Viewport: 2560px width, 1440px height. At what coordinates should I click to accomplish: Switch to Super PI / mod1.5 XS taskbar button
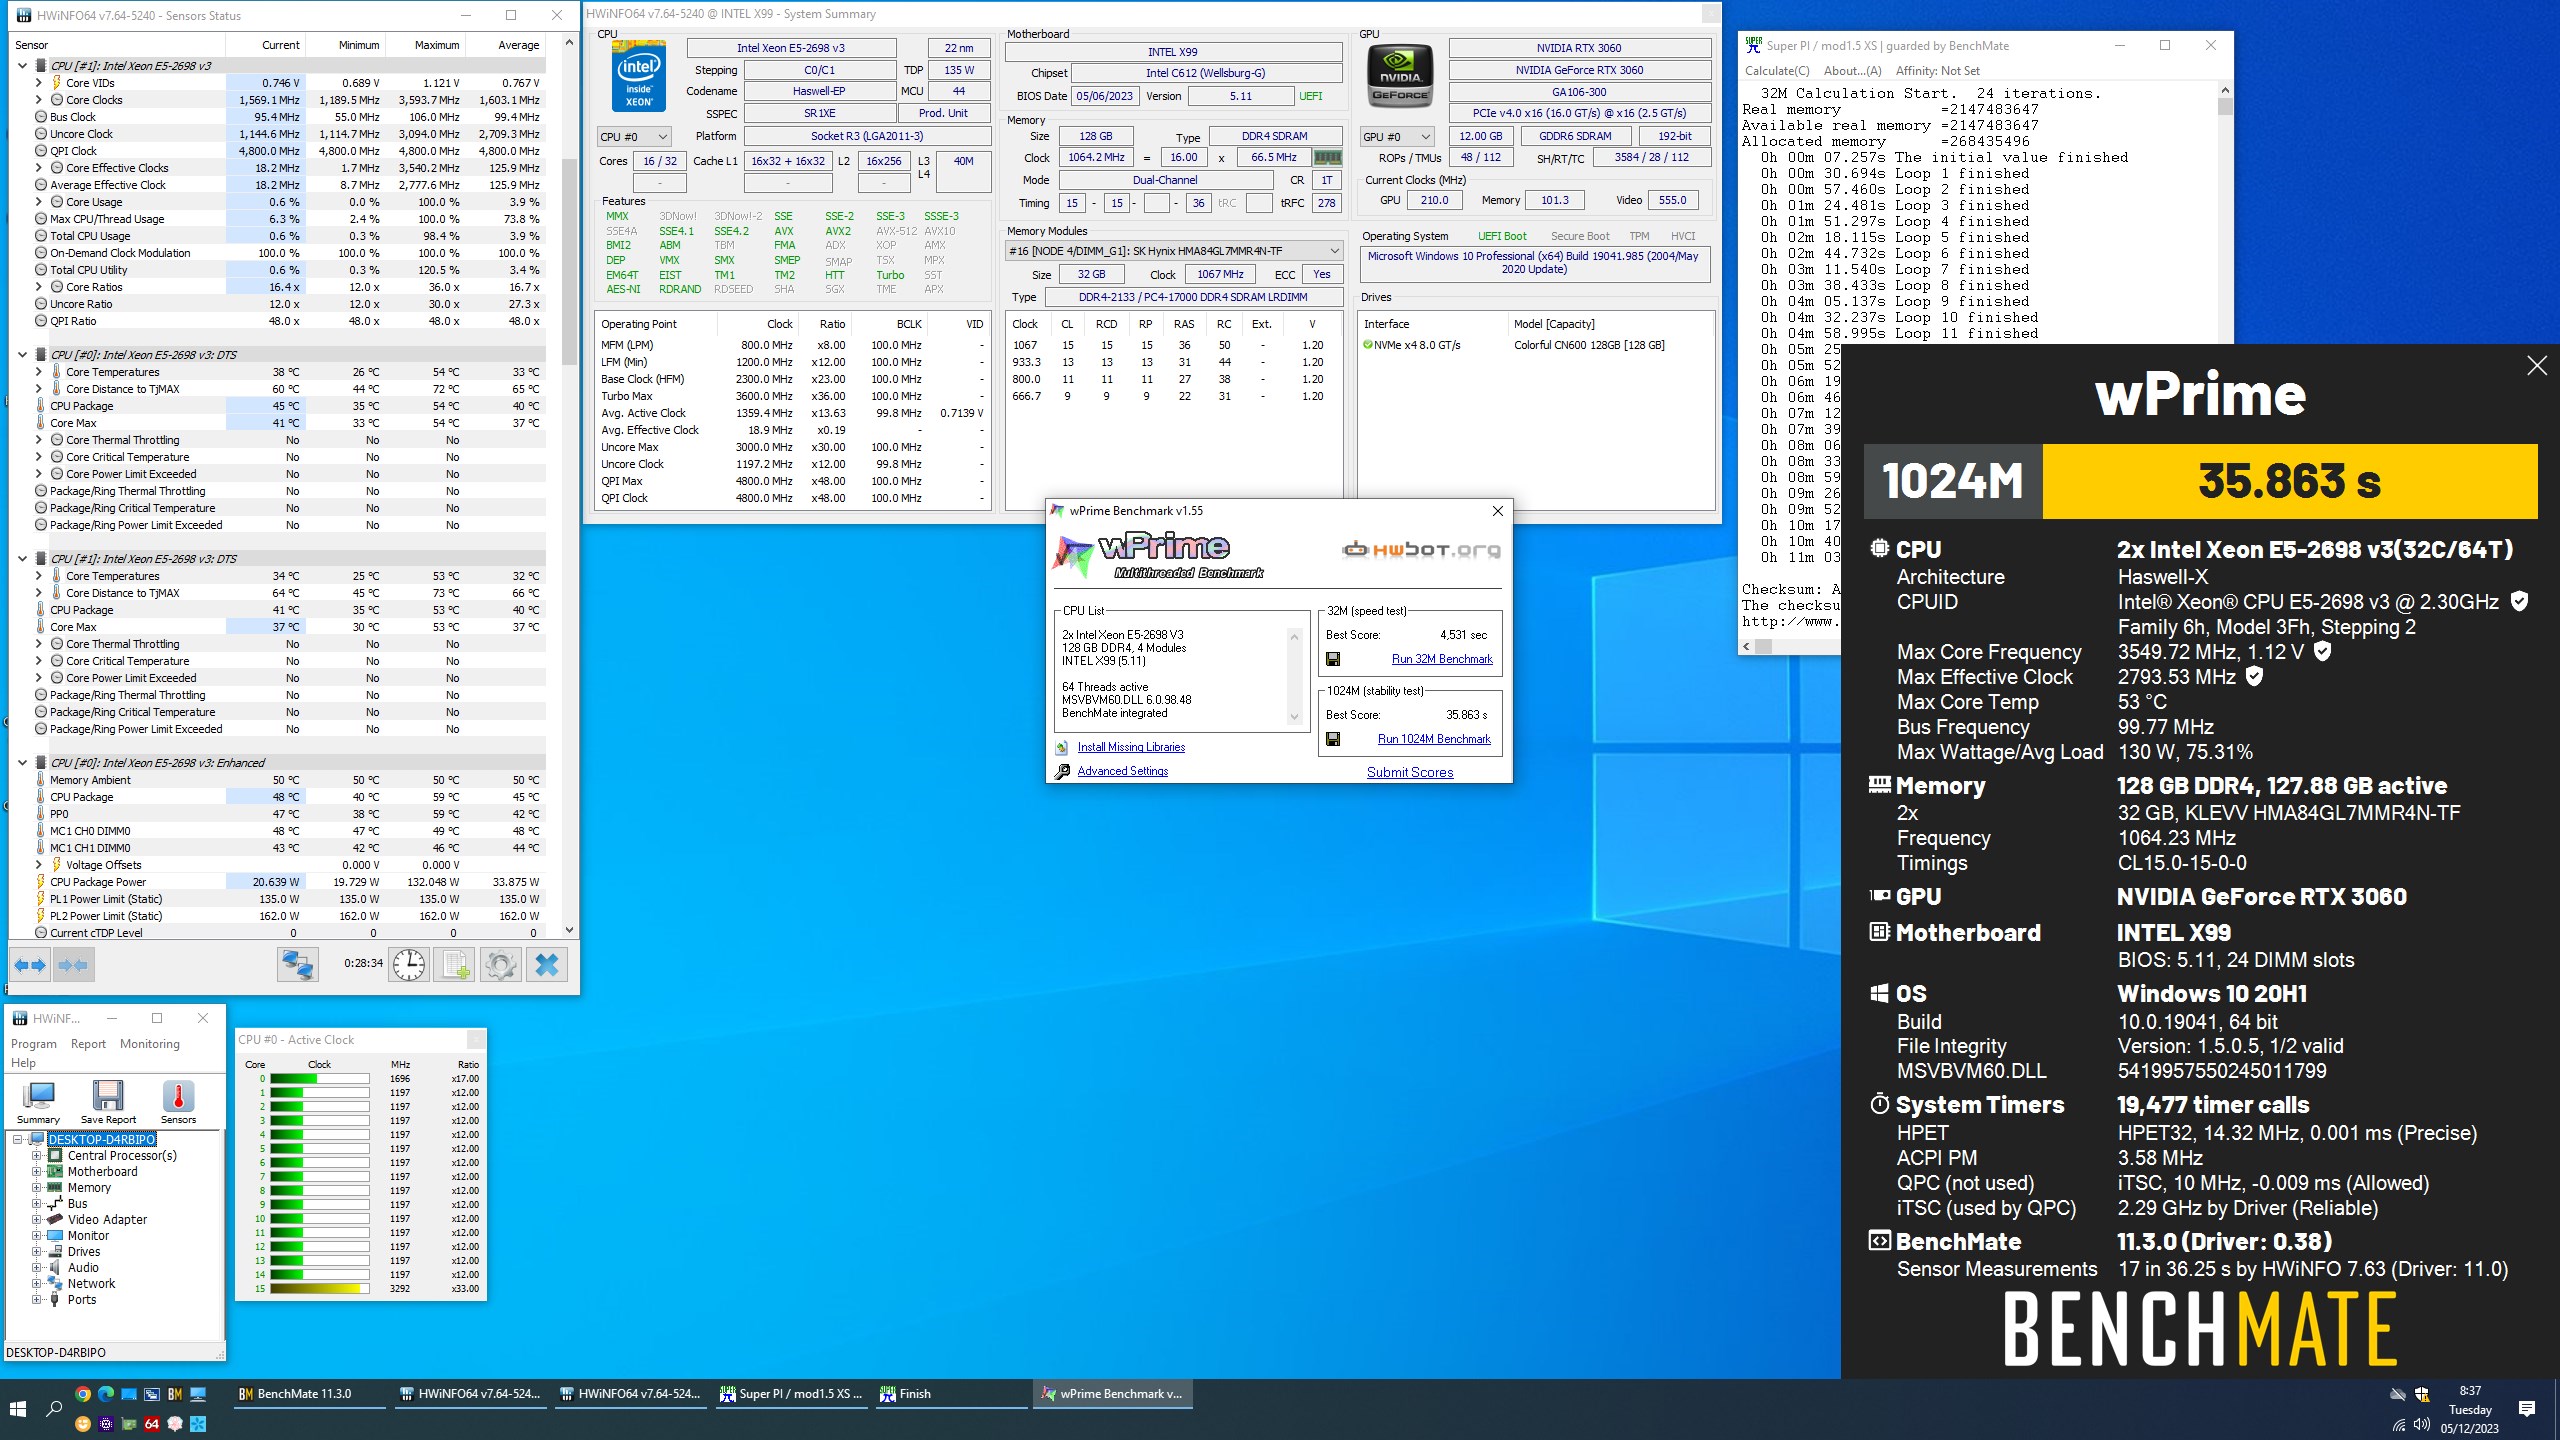[x=790, y=1394]
